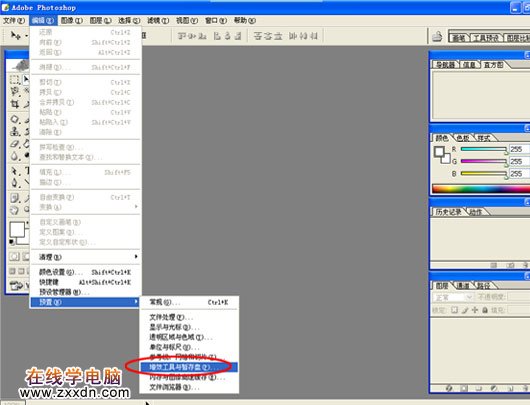The height and width of the screenshot is (405, 530).
Task: Switch to Standard editing mode
Action: pyautogui.click(x=15, y=257)
